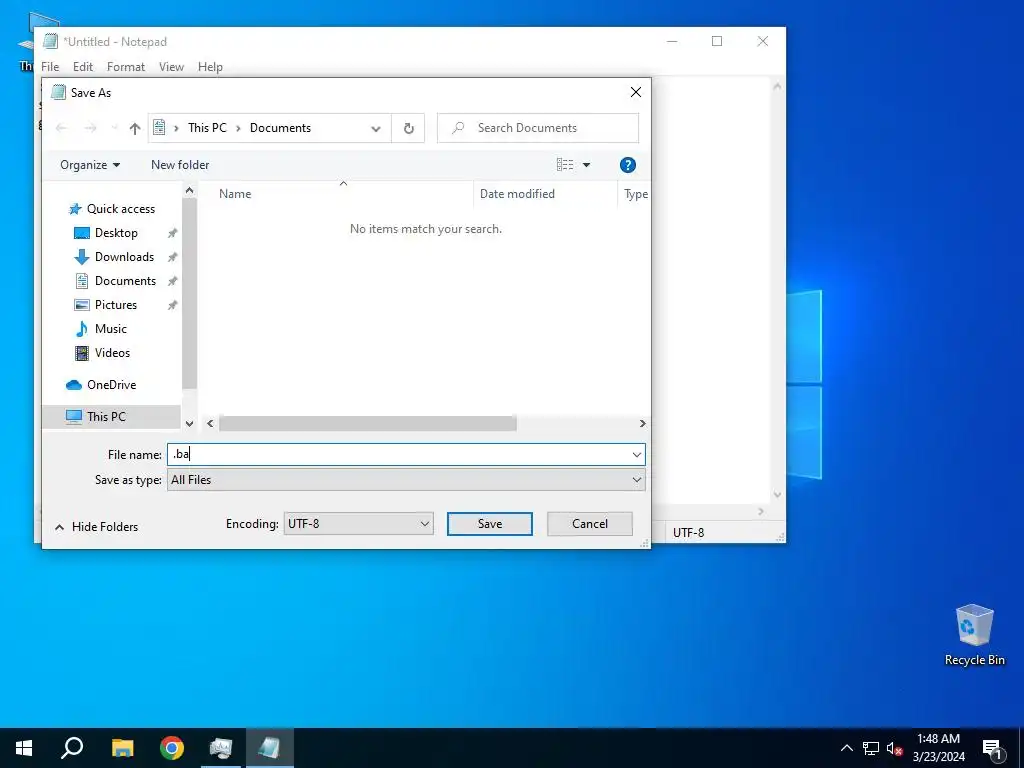Open Notepad Format menu
The width and height of the screenshot is (1024, 768).
pyautogui.click(x=126, y=67)
